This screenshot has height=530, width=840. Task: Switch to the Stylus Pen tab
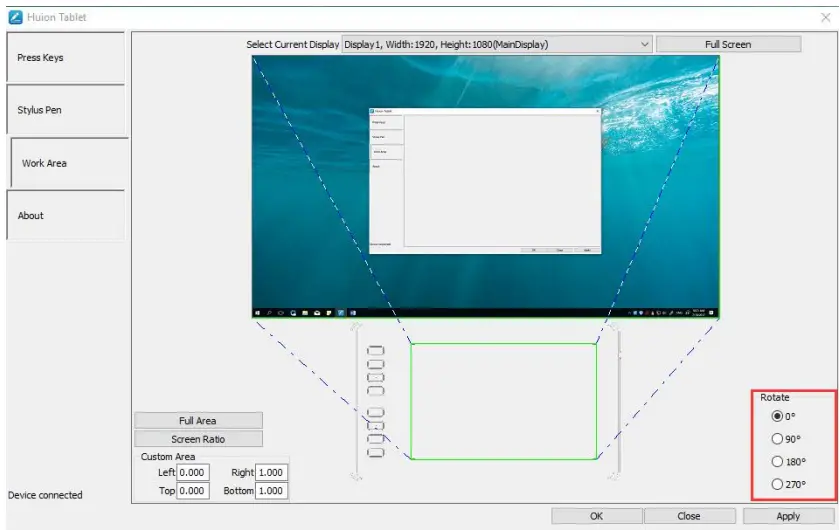pyautogui.click(x=65, y=110)
